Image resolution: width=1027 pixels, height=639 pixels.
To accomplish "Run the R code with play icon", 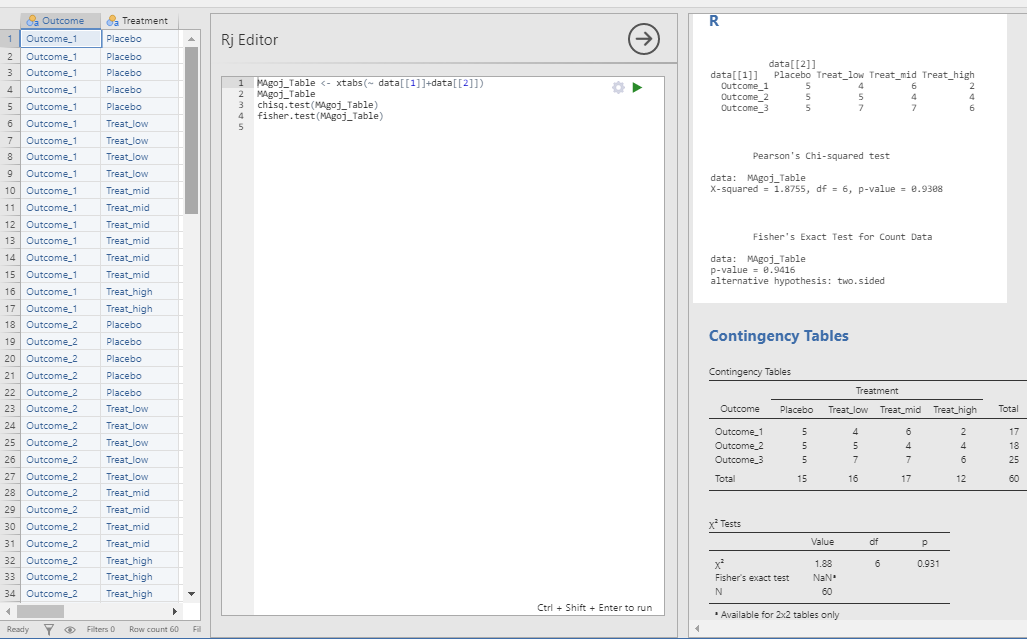I will [637, 88].
